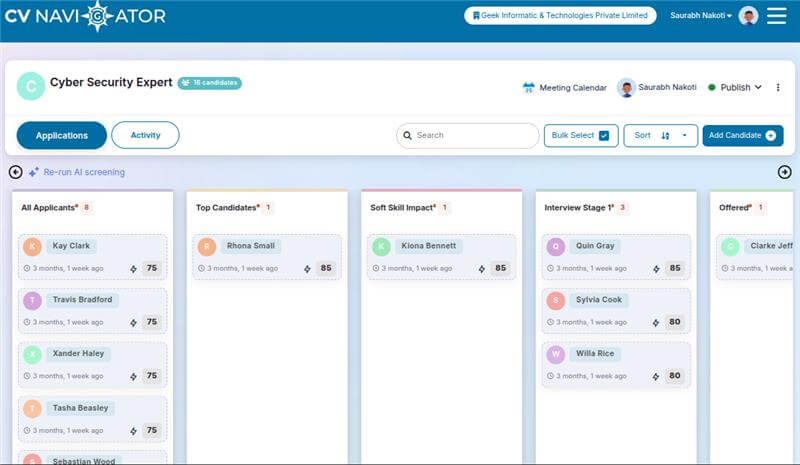Click the AI score icon on Rhona Small
Screen dimensions: 800x465
(x=307, y=268)
